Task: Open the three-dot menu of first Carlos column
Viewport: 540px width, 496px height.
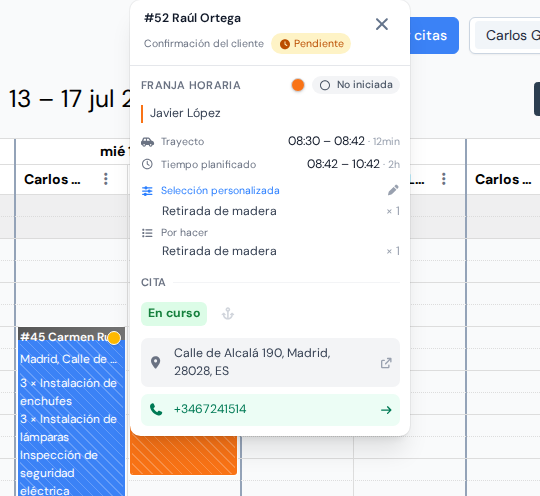Action: [x=106, y=179]
